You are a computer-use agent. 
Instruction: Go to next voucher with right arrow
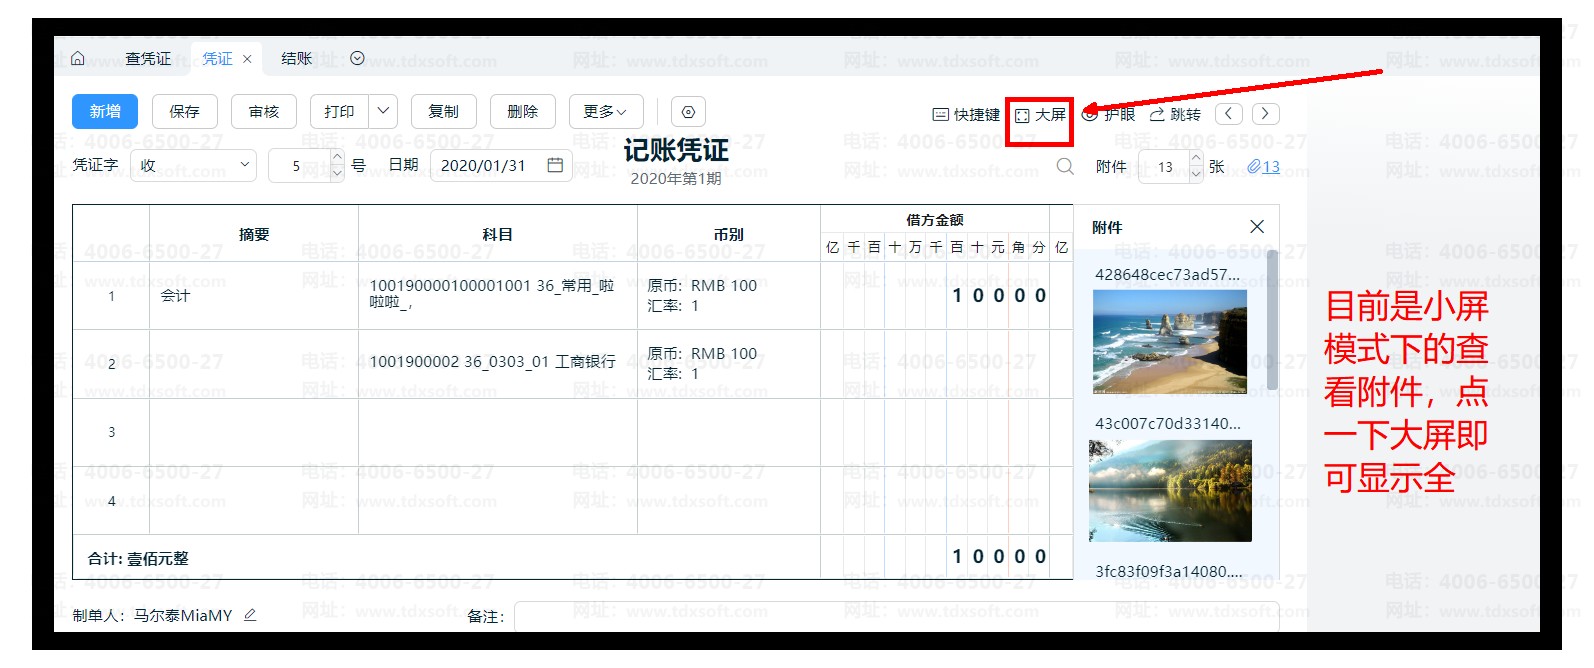point(1265,114)
